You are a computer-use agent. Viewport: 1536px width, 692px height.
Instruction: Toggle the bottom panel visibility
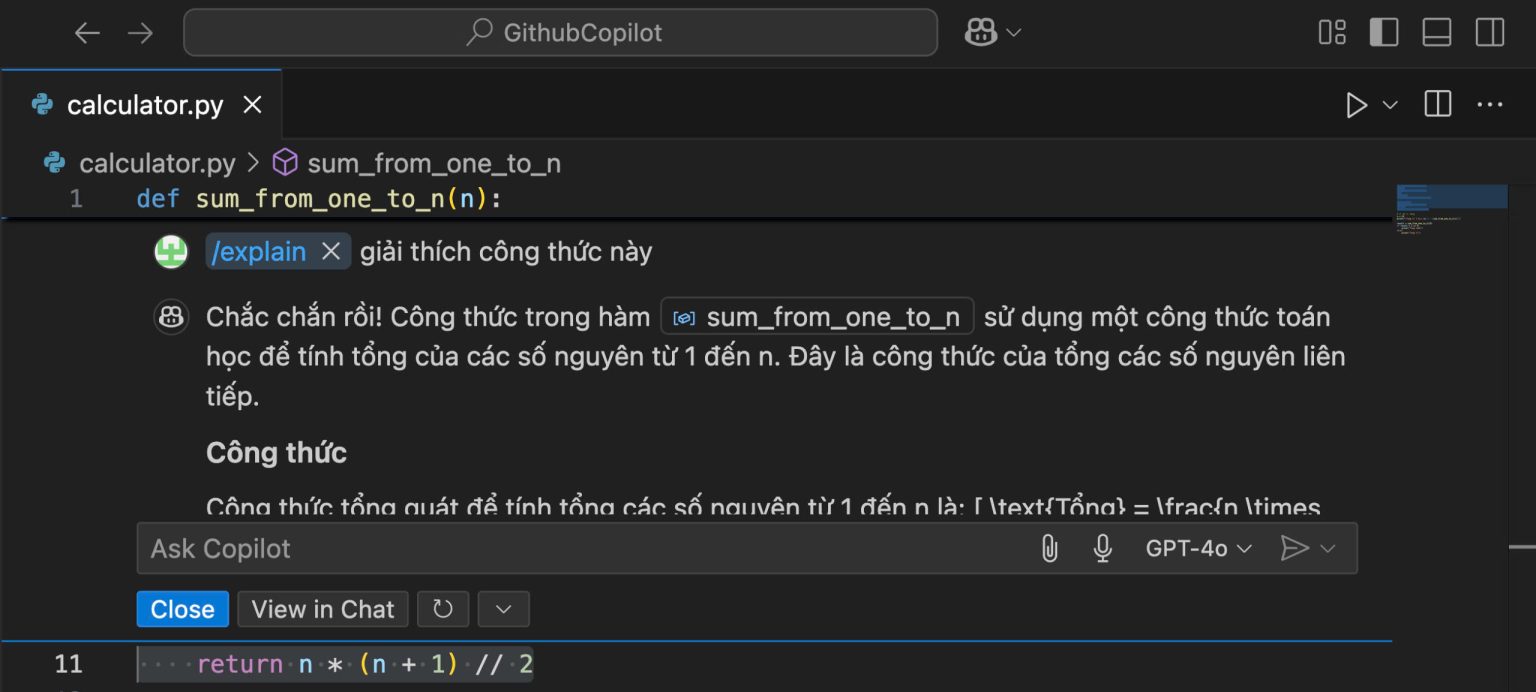[1437, 32]
